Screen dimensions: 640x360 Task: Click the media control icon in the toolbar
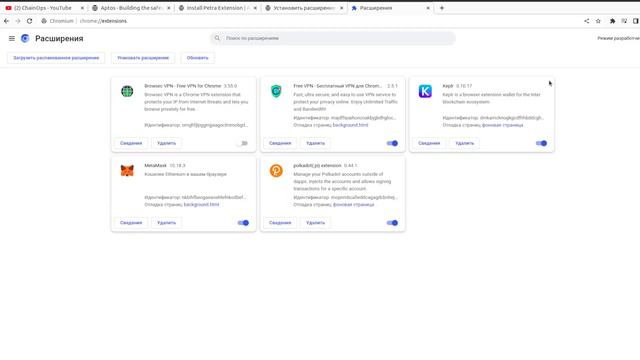click(624, 21)
